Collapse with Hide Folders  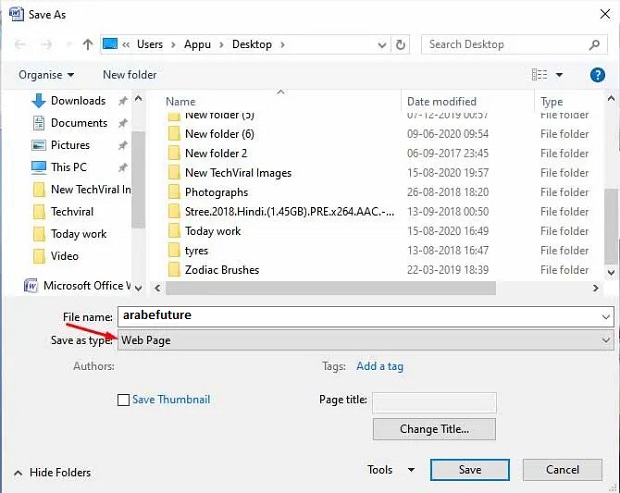coord(52,472)
